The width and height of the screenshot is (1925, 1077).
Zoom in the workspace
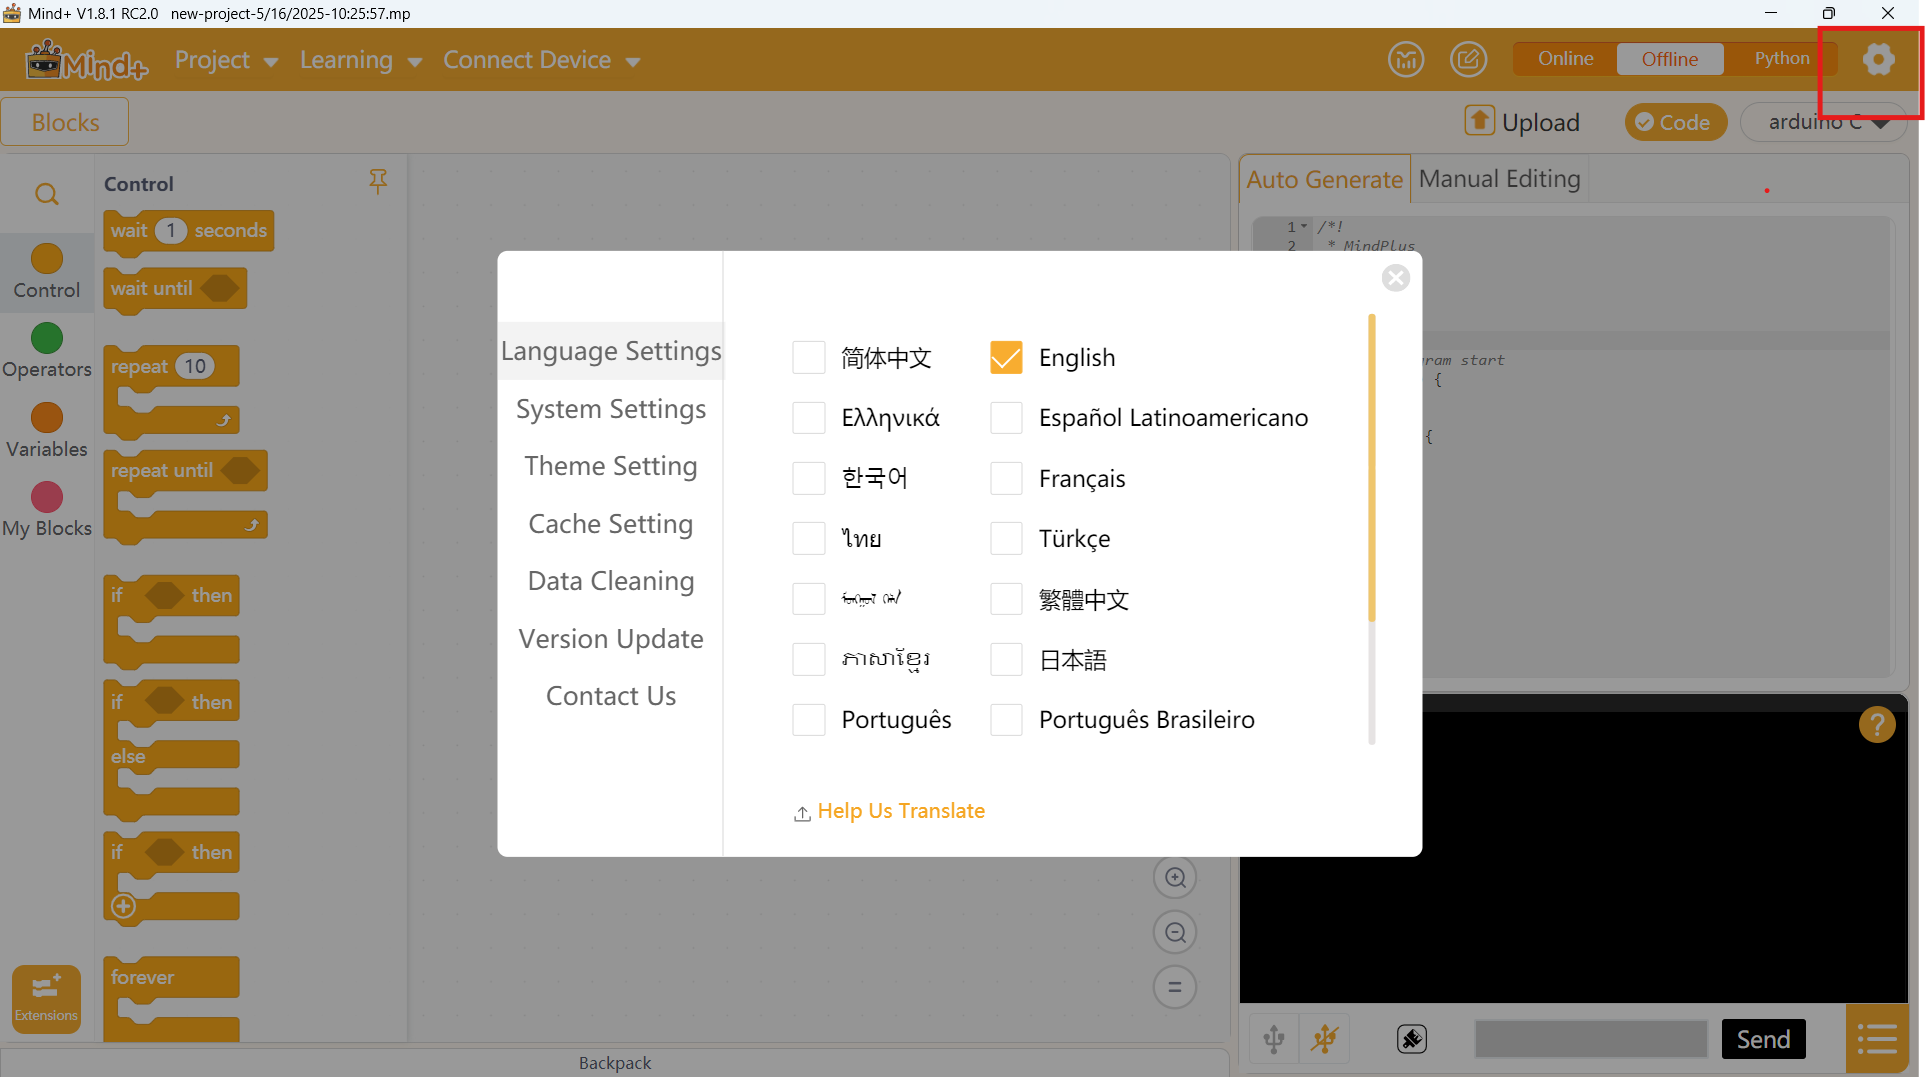click(1175, 878)
